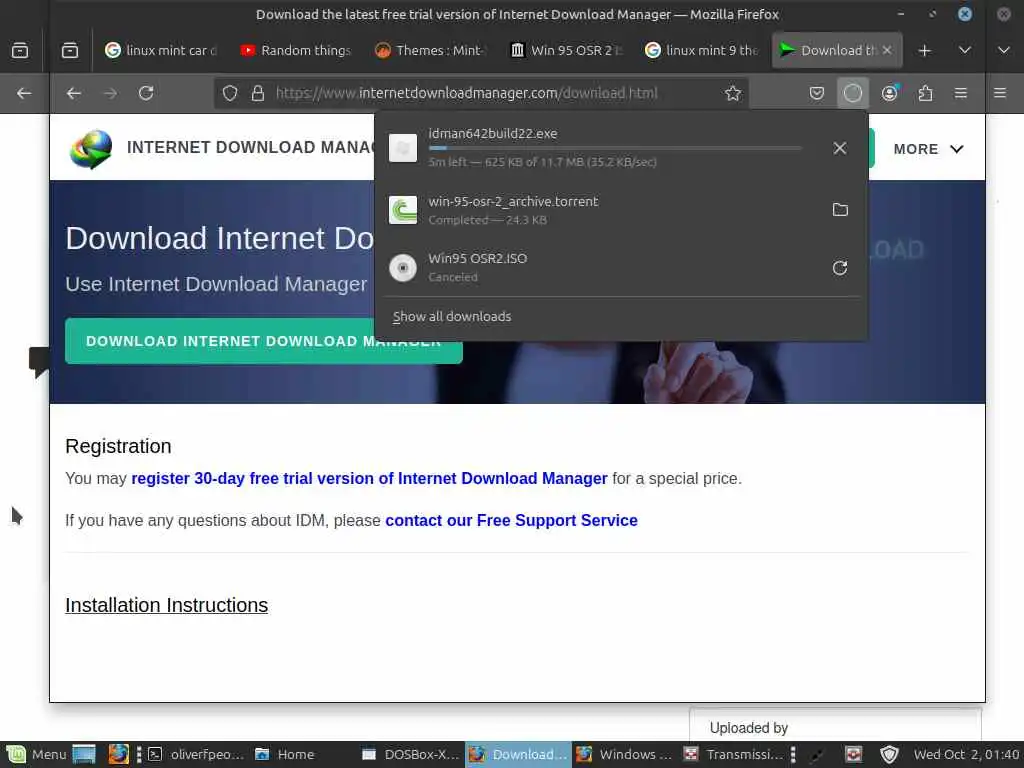Open Firefox account icon
Image resolution: width=1024 pixels, height=768 pixels.
click(889, 93)
